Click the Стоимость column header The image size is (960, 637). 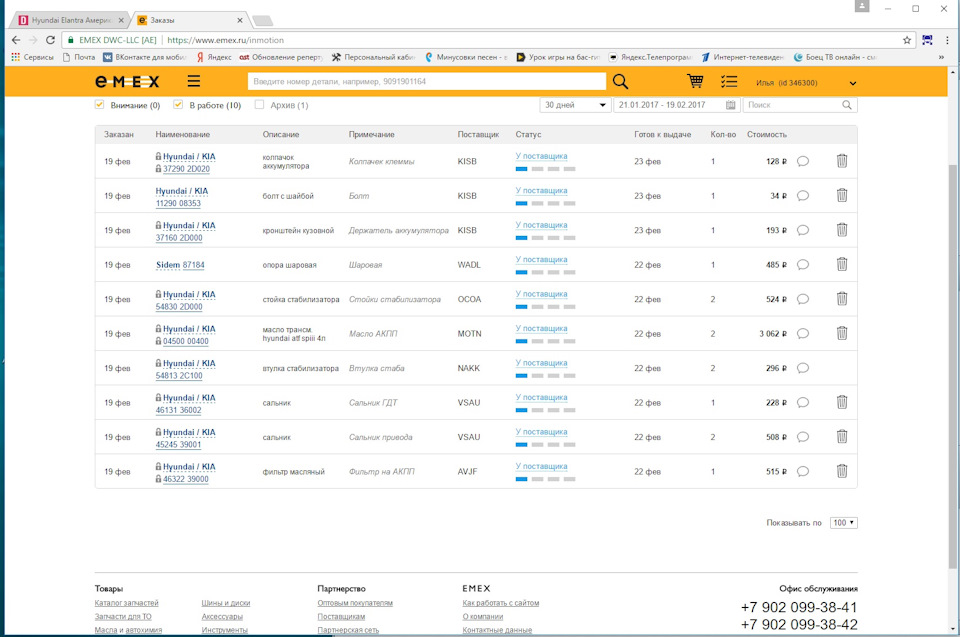pos(767,134)
